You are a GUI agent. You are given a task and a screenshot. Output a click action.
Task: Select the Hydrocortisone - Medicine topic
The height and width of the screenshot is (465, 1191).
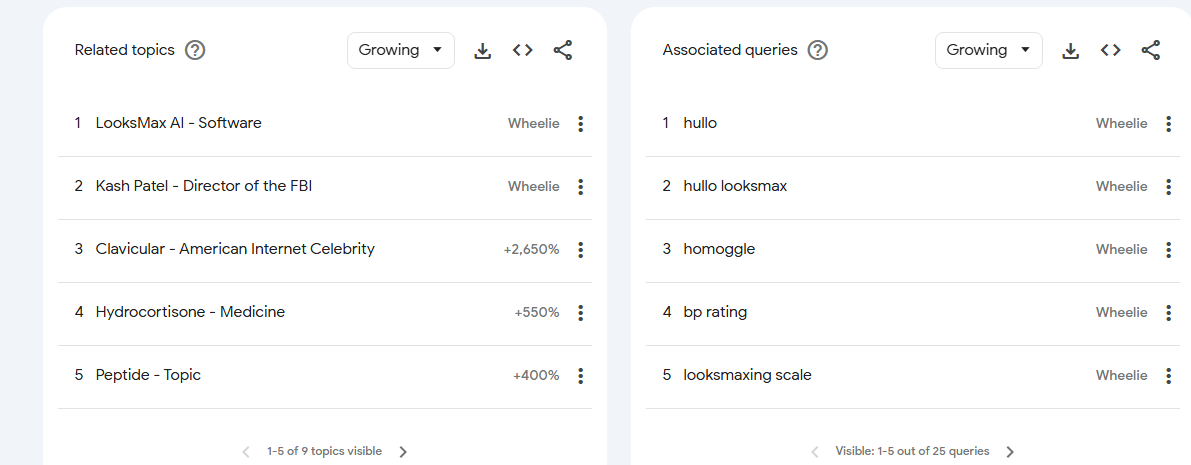[x=191, y=312]
